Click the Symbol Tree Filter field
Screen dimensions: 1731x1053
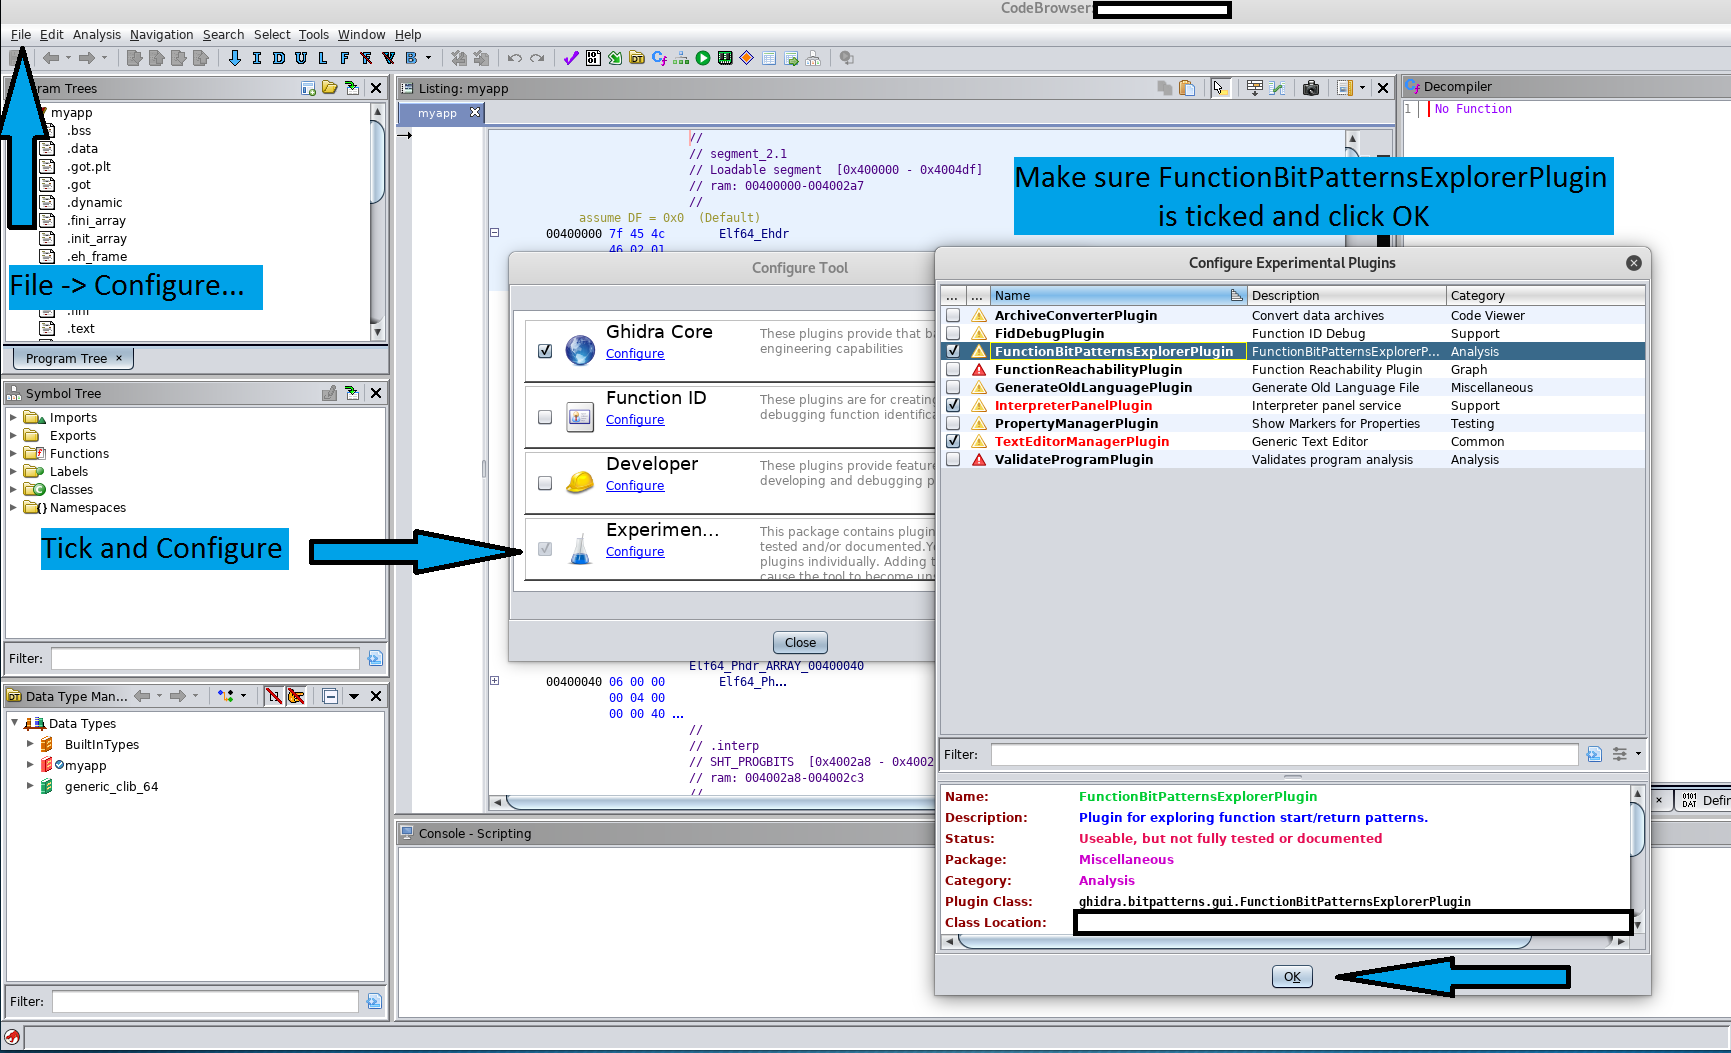pyautogui.click(x=205, y=658)
